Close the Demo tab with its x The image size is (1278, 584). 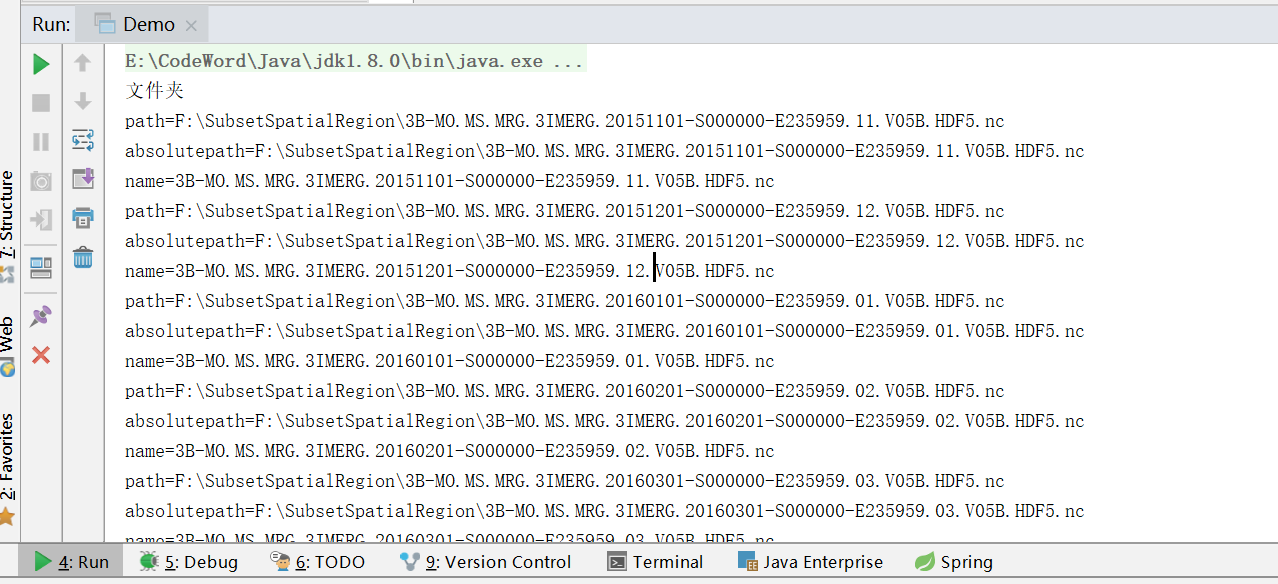coord(190,25)
